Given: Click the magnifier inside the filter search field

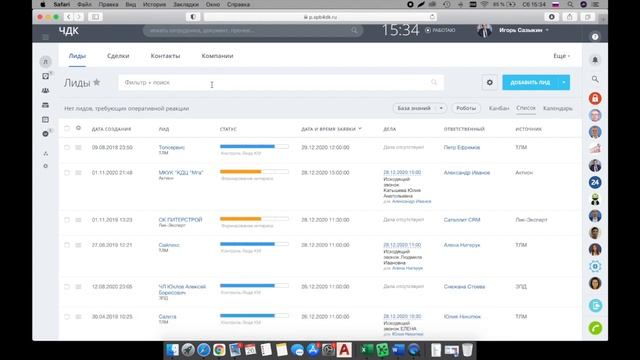Looking at the screenshot, I should click(x=433, y=82).
